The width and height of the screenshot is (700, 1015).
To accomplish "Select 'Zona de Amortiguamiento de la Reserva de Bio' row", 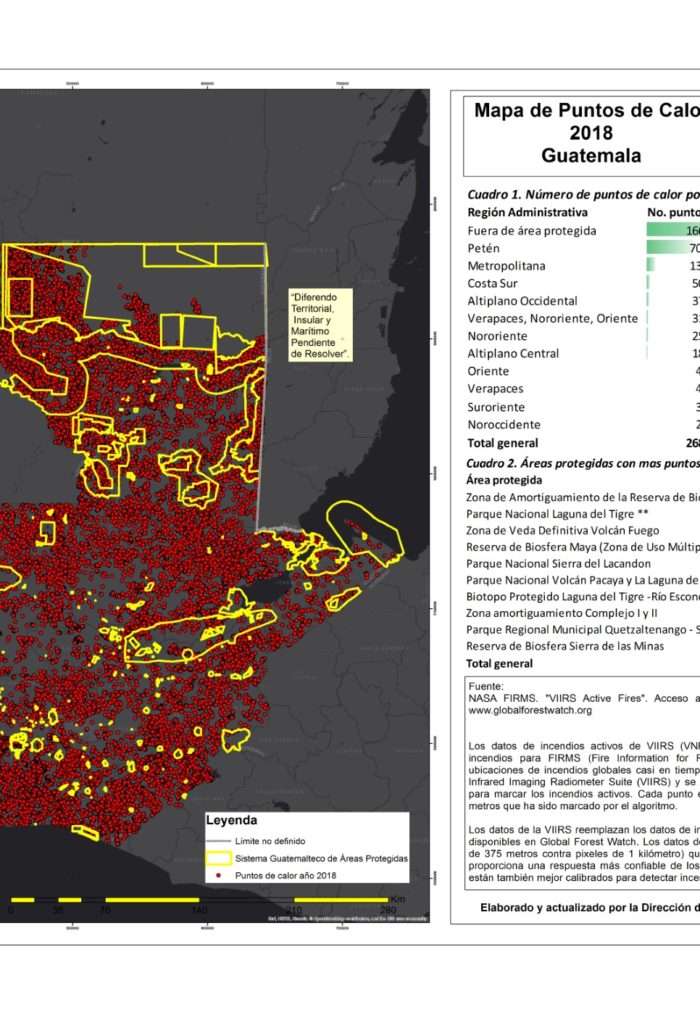I will click(583, 497).
